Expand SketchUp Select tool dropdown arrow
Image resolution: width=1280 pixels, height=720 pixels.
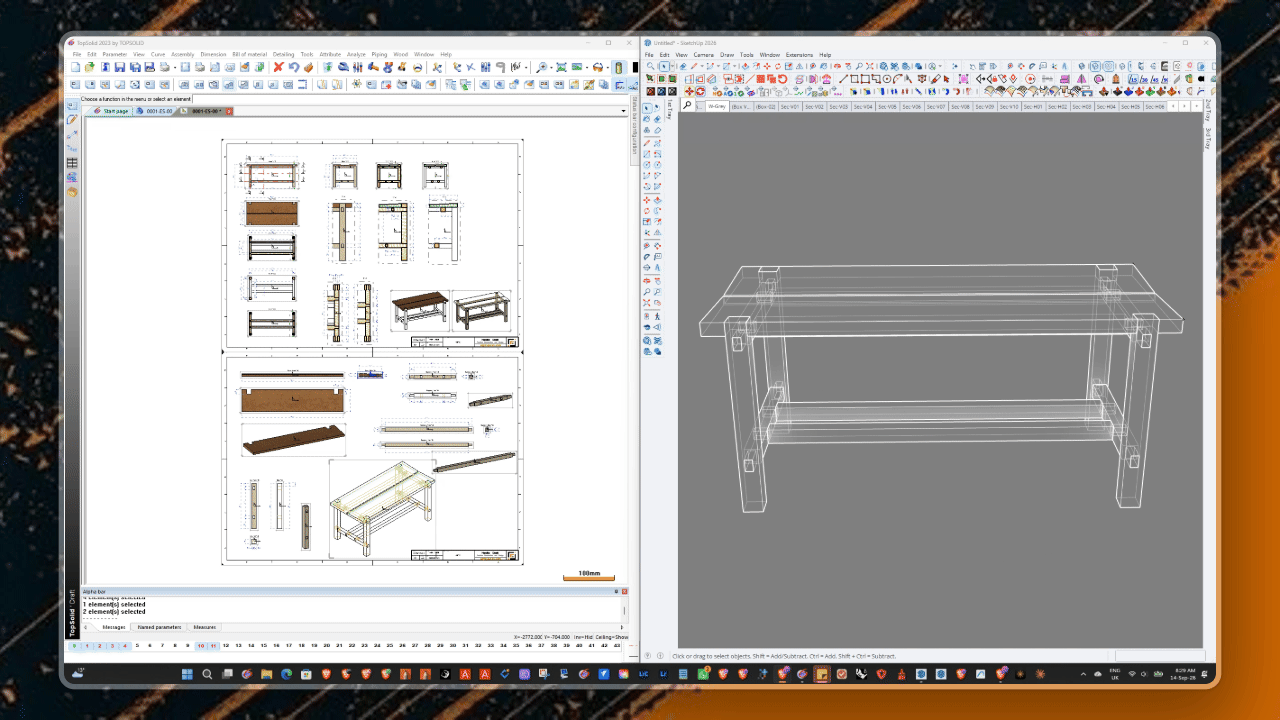(671, 66)
